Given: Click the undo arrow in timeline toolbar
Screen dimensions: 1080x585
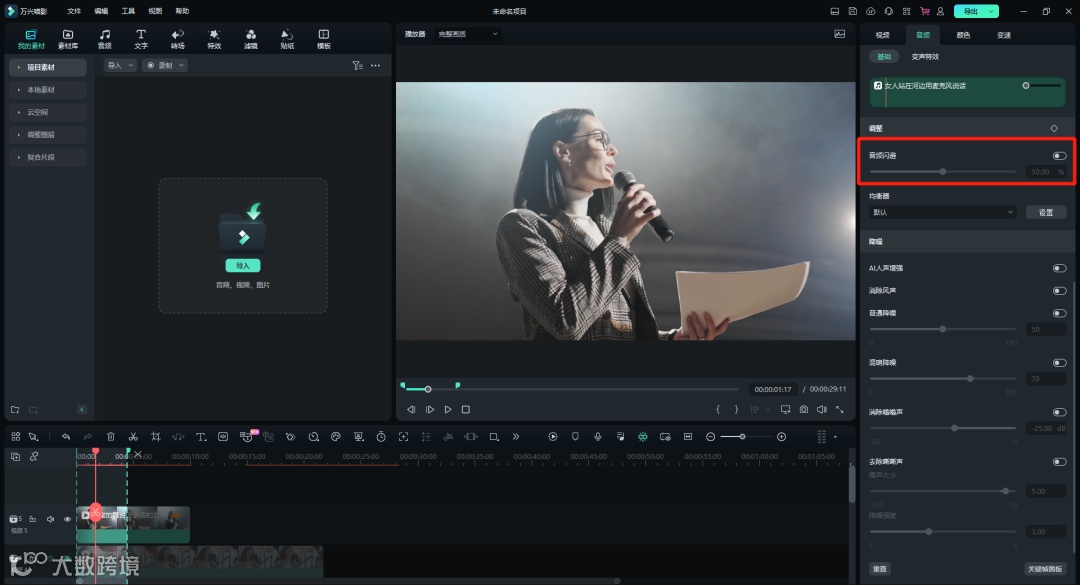Looking at the screenshot, I should (x=65, y=437).
